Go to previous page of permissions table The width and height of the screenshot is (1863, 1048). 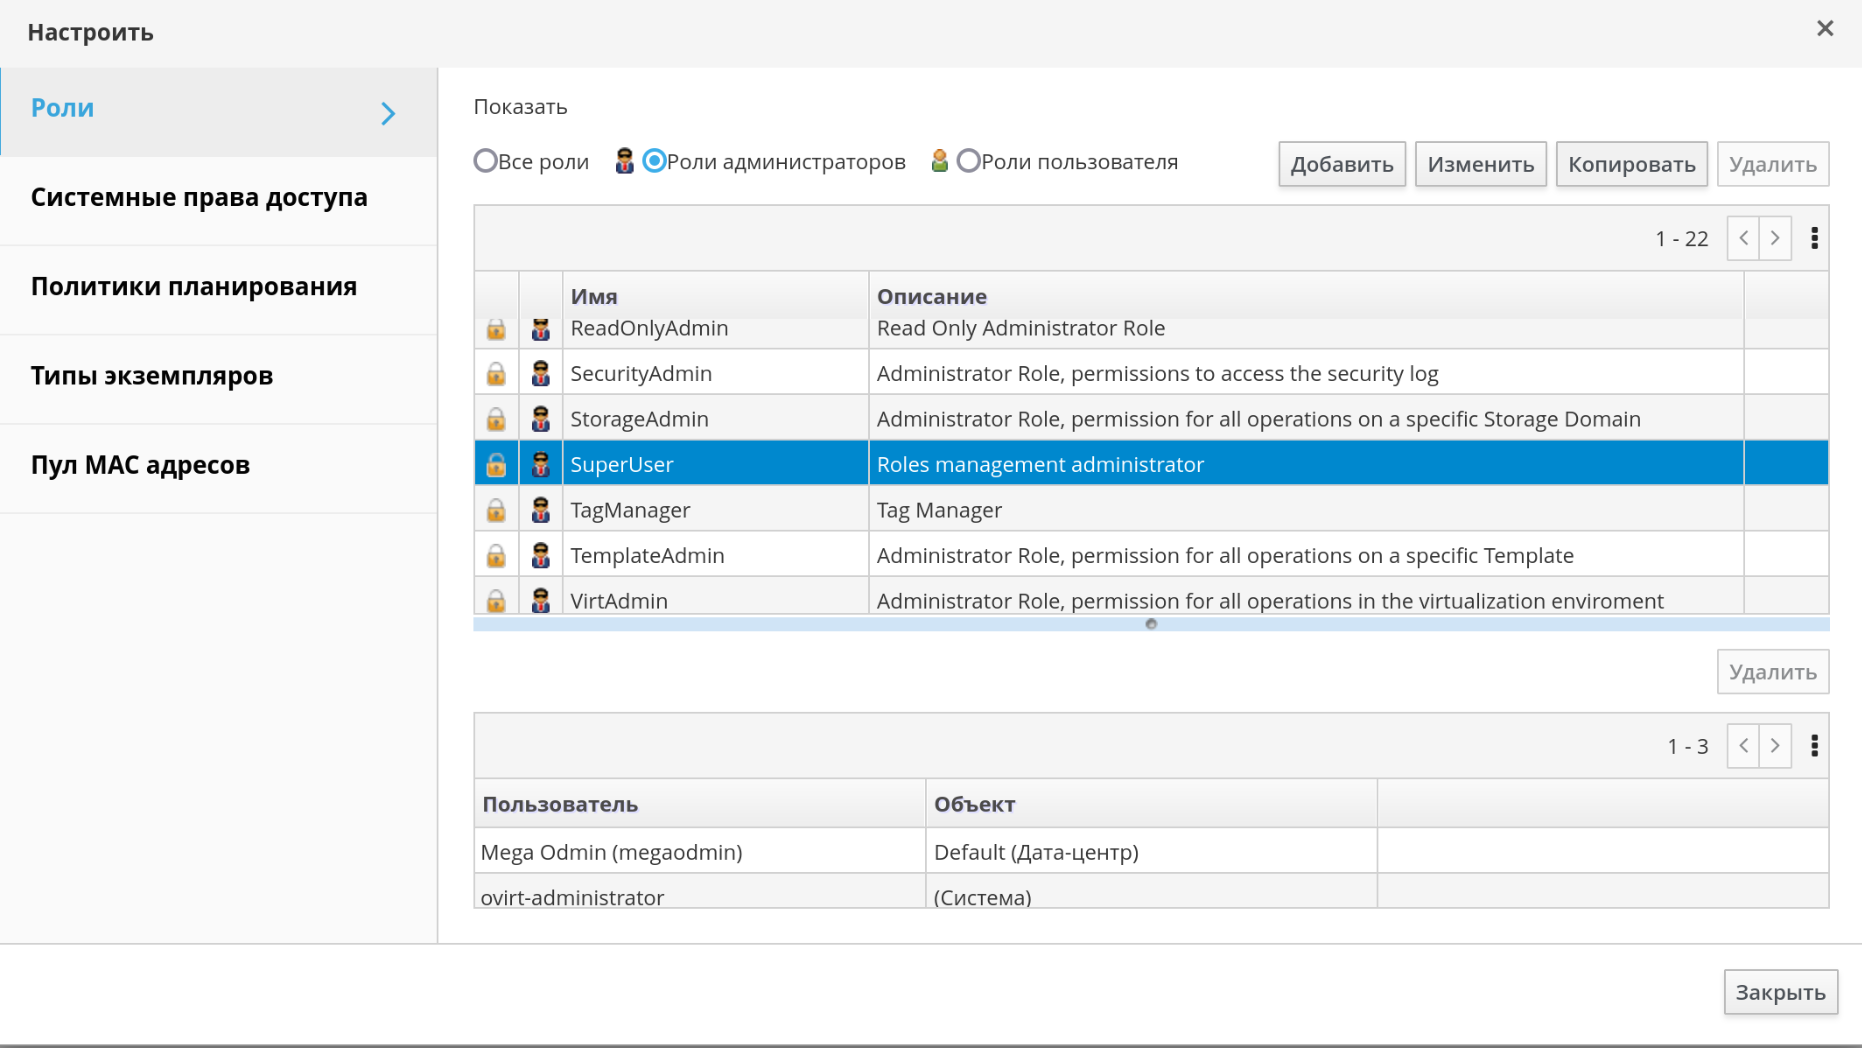[1743, 746]
